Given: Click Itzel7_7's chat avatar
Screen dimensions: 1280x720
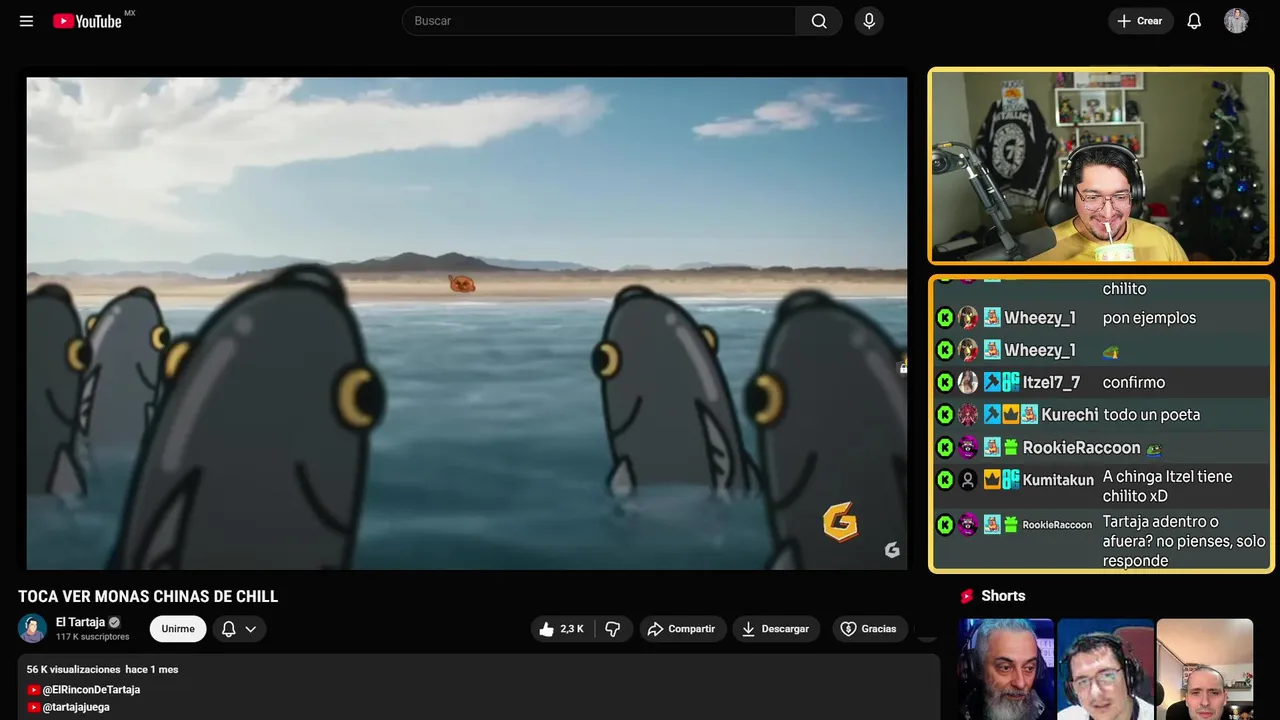Looking at the screenshot, I should point(968,382).
